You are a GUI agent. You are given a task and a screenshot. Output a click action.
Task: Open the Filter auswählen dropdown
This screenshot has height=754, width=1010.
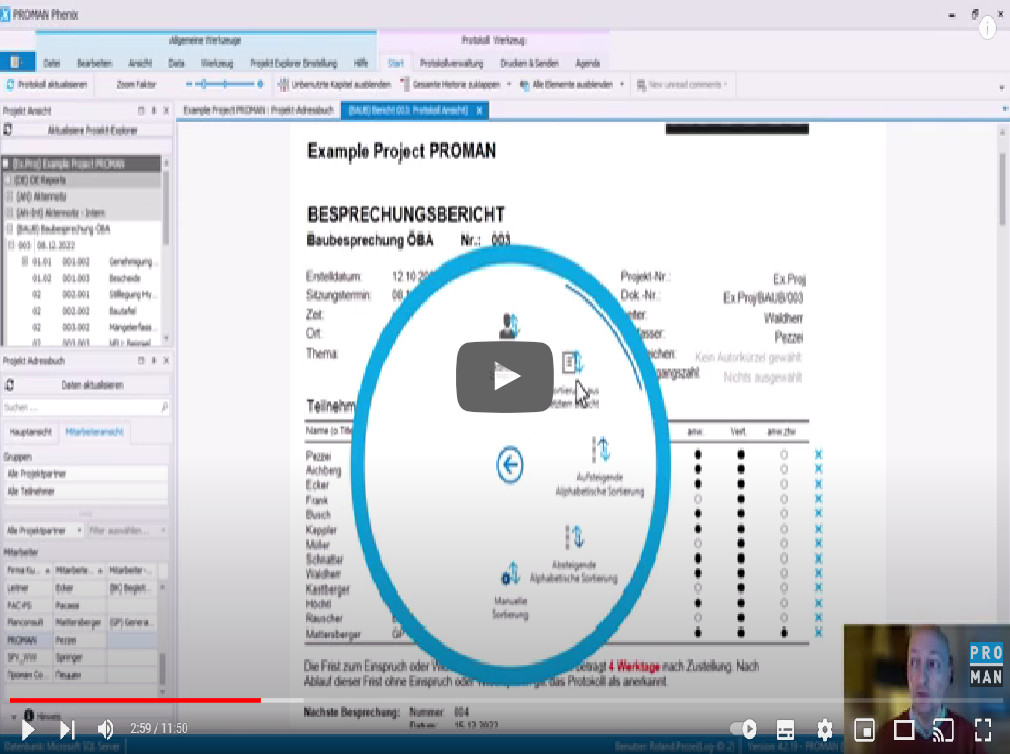pos(127,531)
